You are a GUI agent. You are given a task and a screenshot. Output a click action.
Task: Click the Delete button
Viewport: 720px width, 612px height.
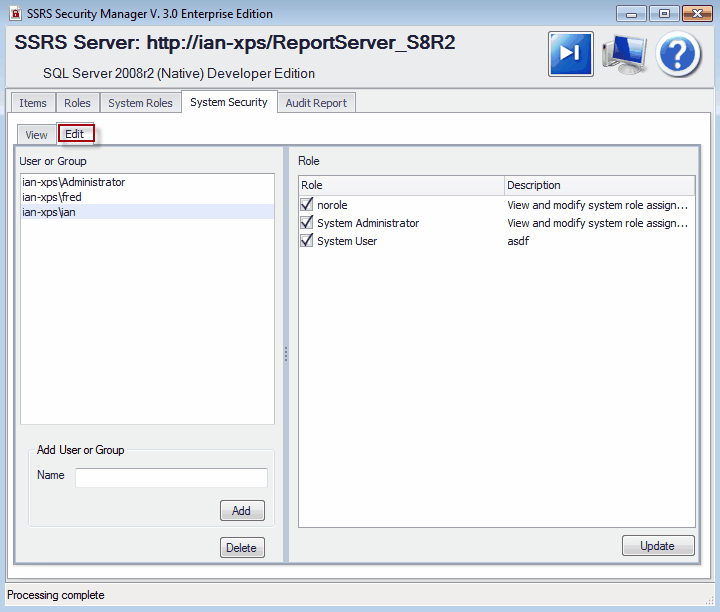pos(242,547)
